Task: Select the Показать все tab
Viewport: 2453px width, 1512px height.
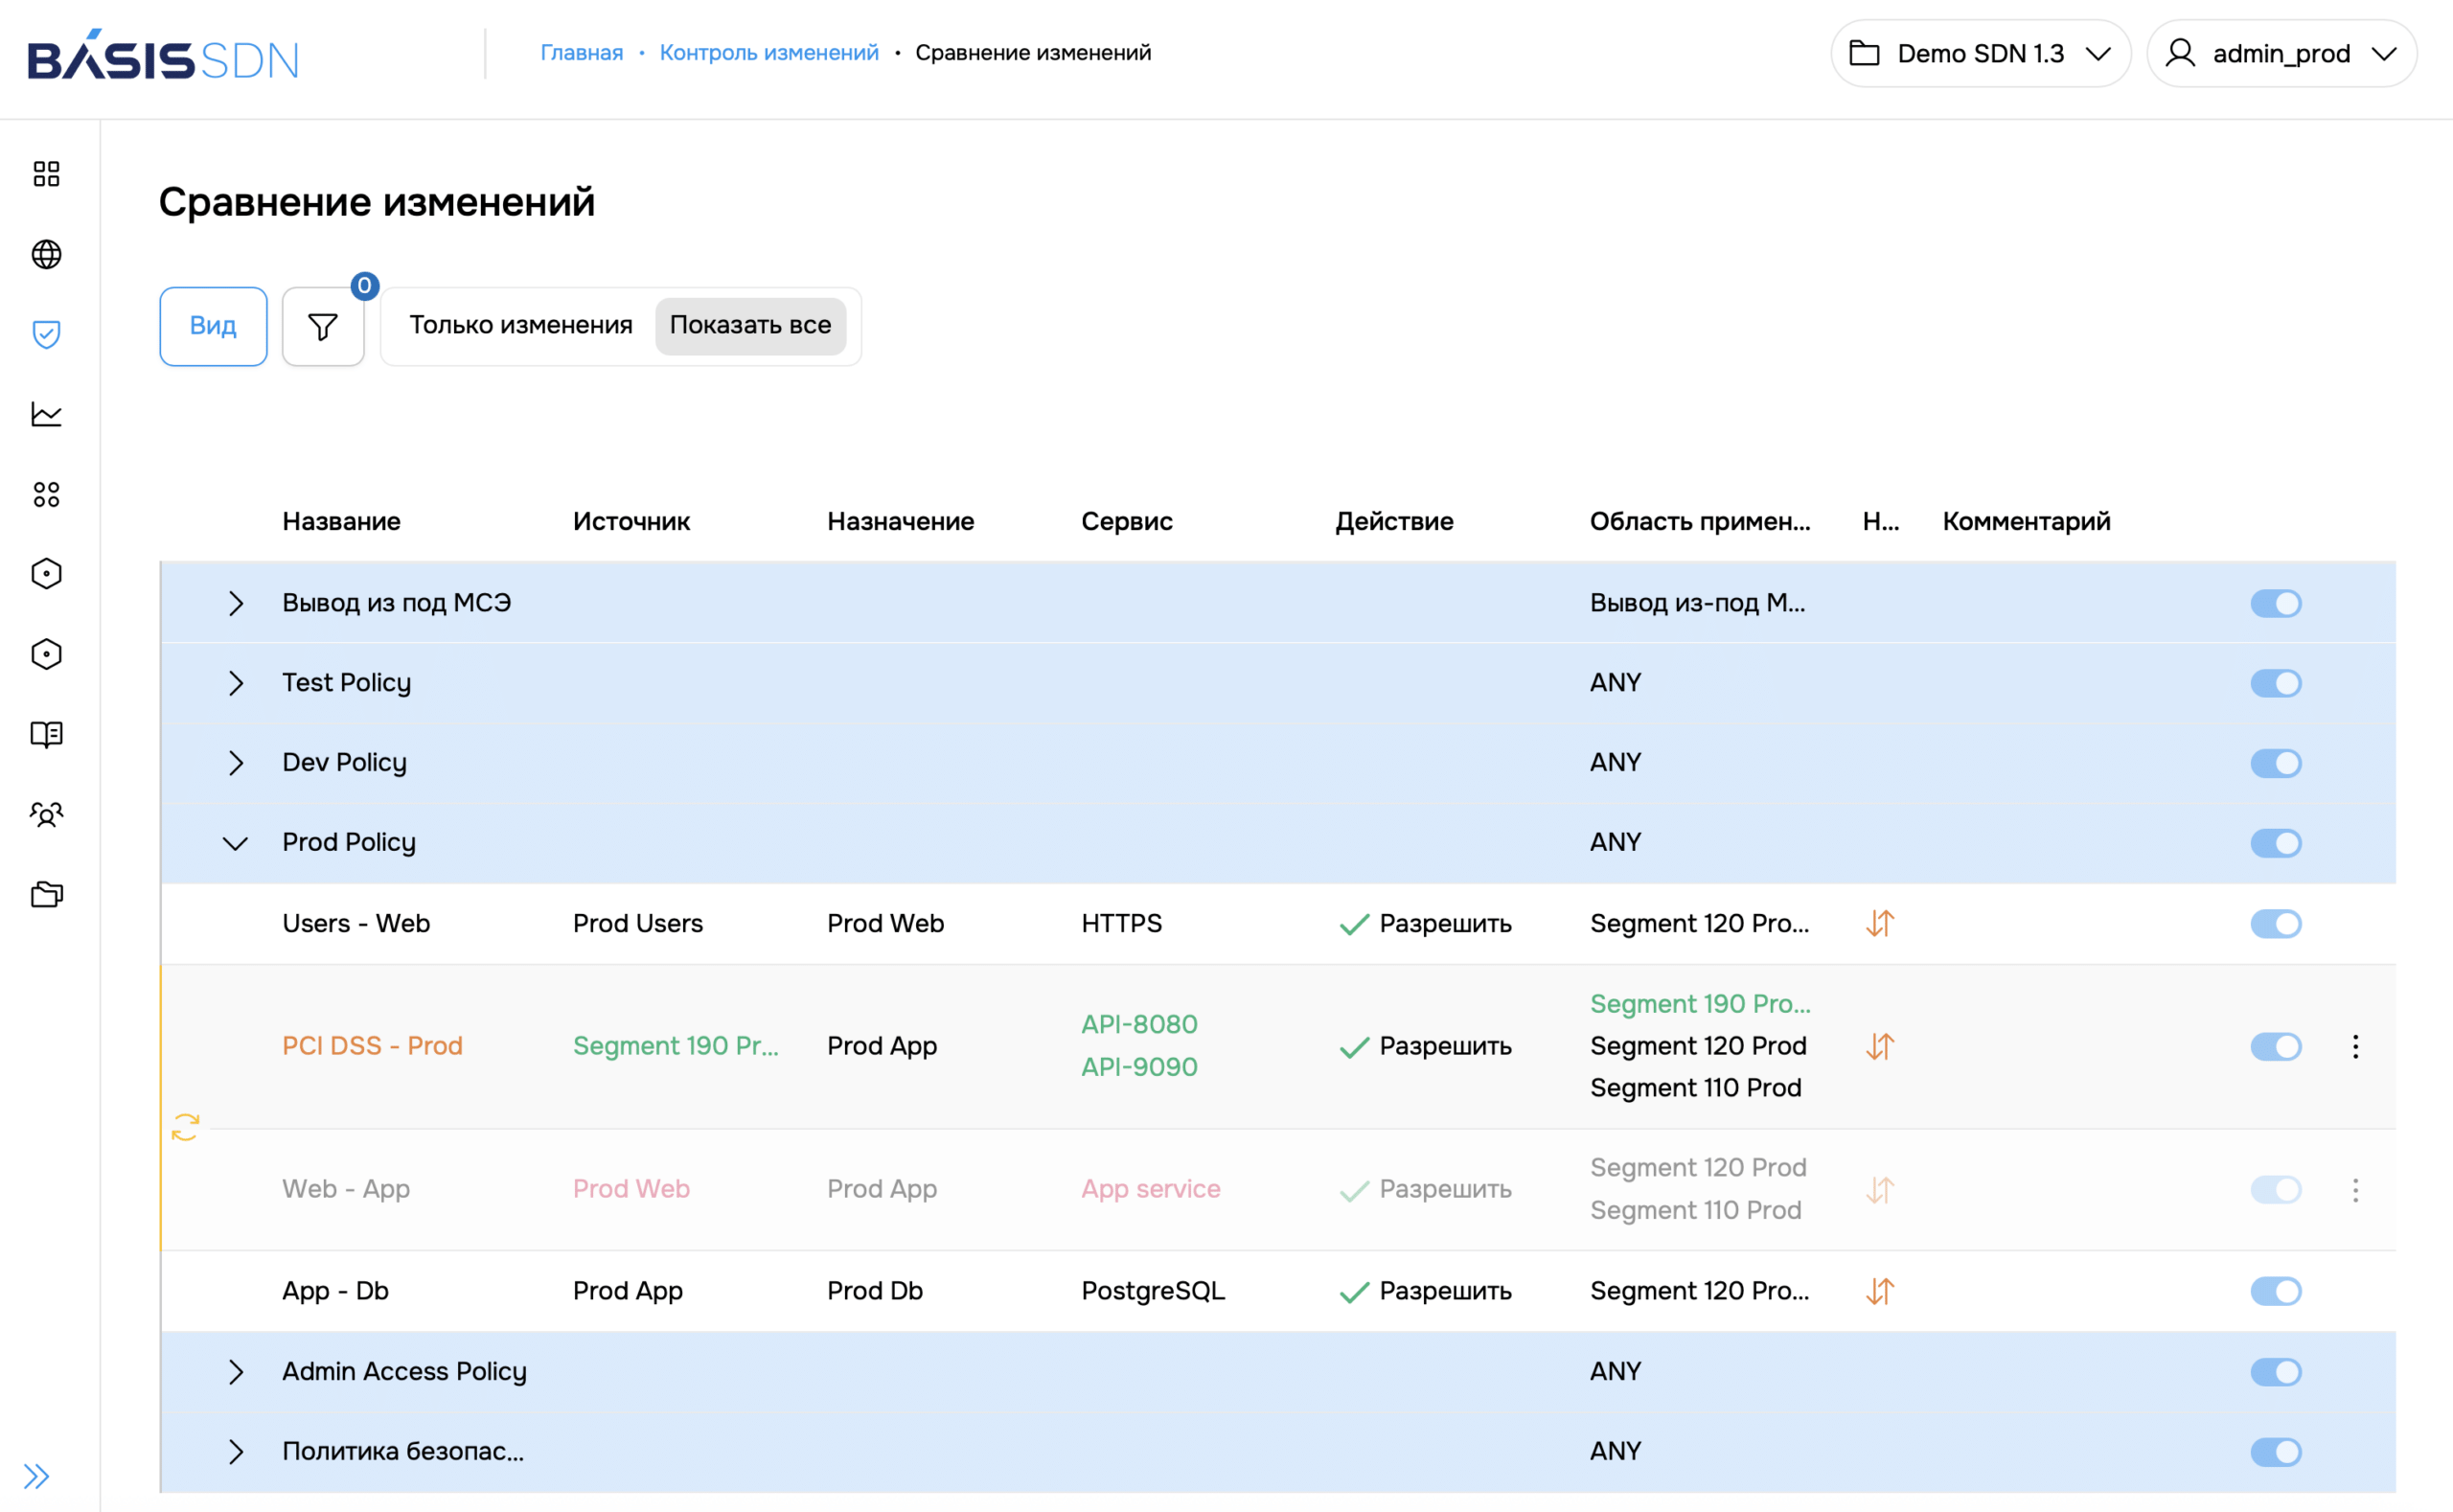Action: 750,325
